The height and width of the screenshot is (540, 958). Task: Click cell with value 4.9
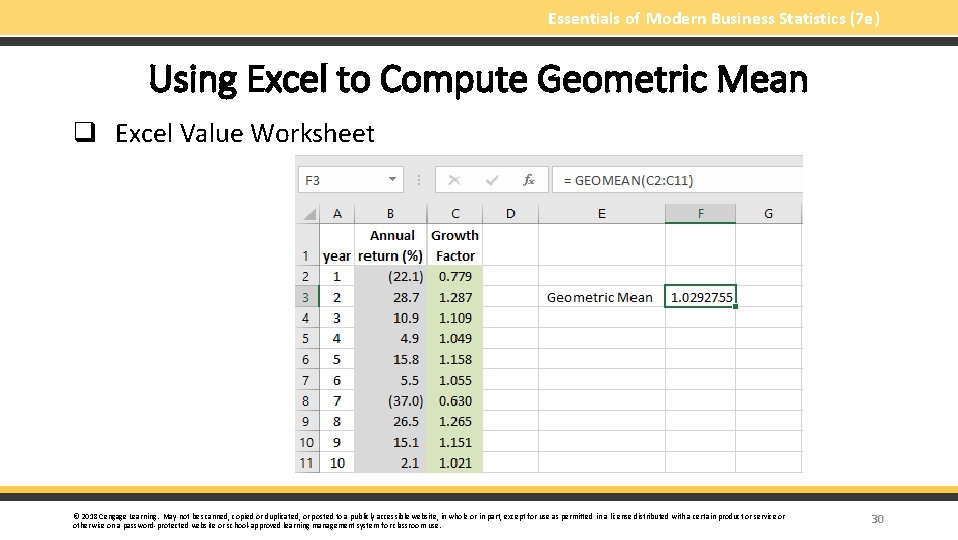pyautogui.click(x=390, y=338)
